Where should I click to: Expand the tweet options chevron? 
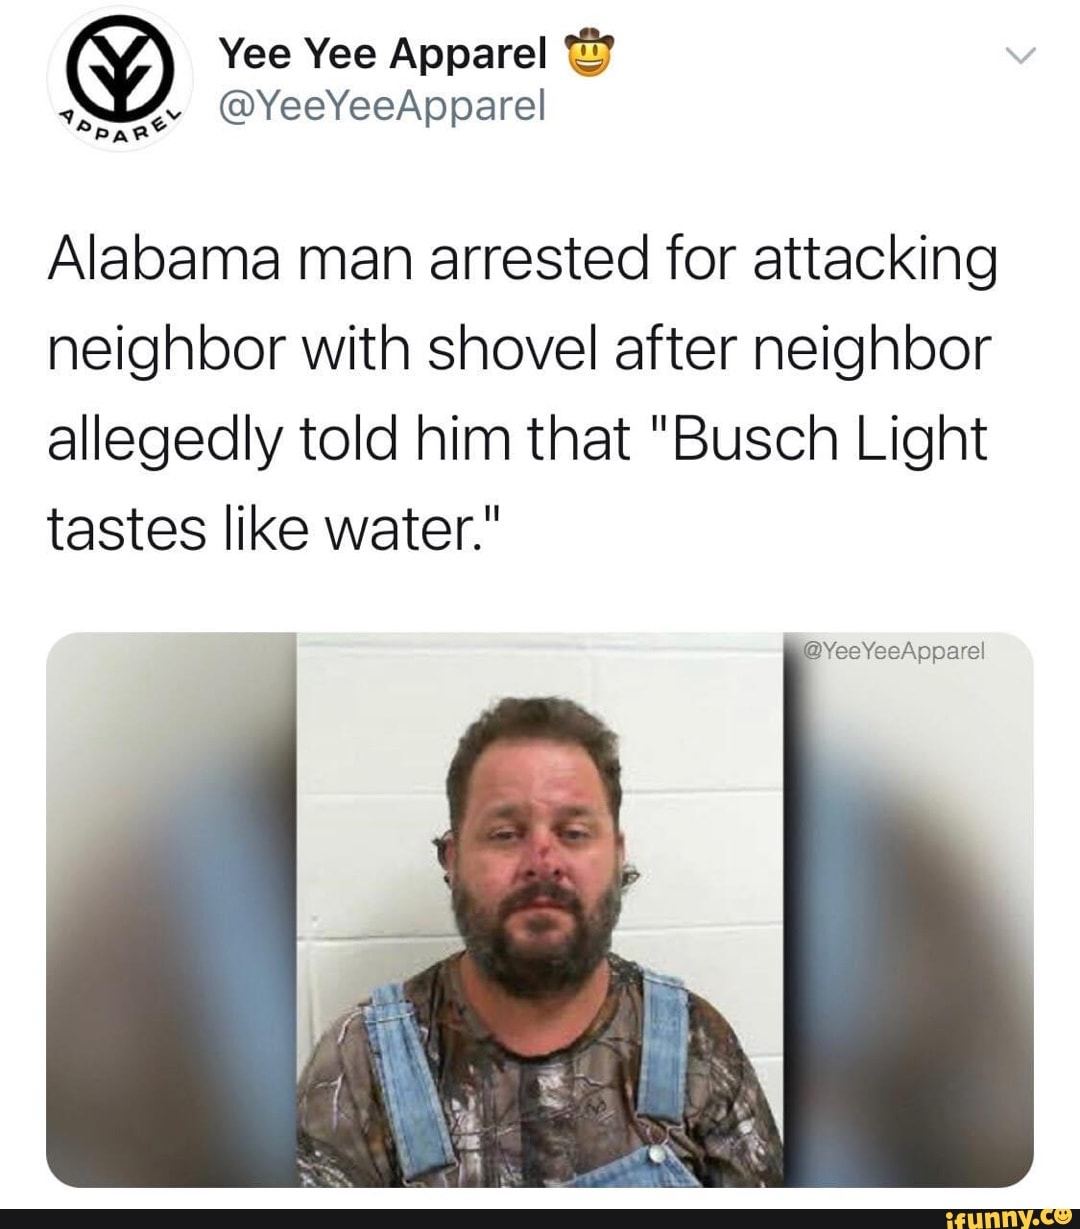1021,56
